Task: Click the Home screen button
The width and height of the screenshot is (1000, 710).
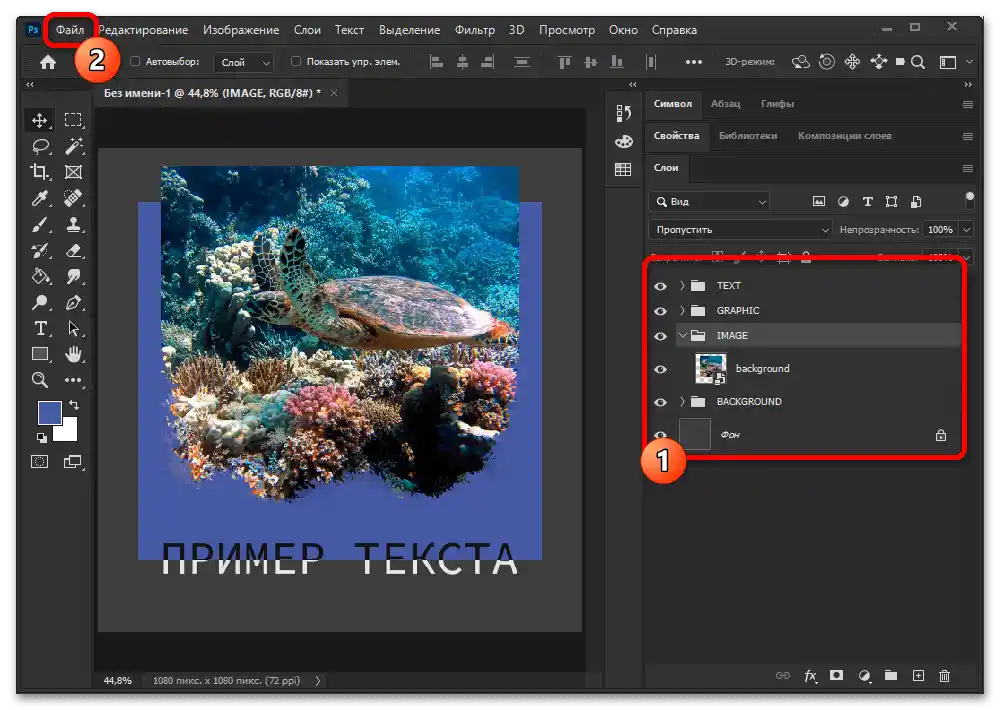Action: [48, 62]
